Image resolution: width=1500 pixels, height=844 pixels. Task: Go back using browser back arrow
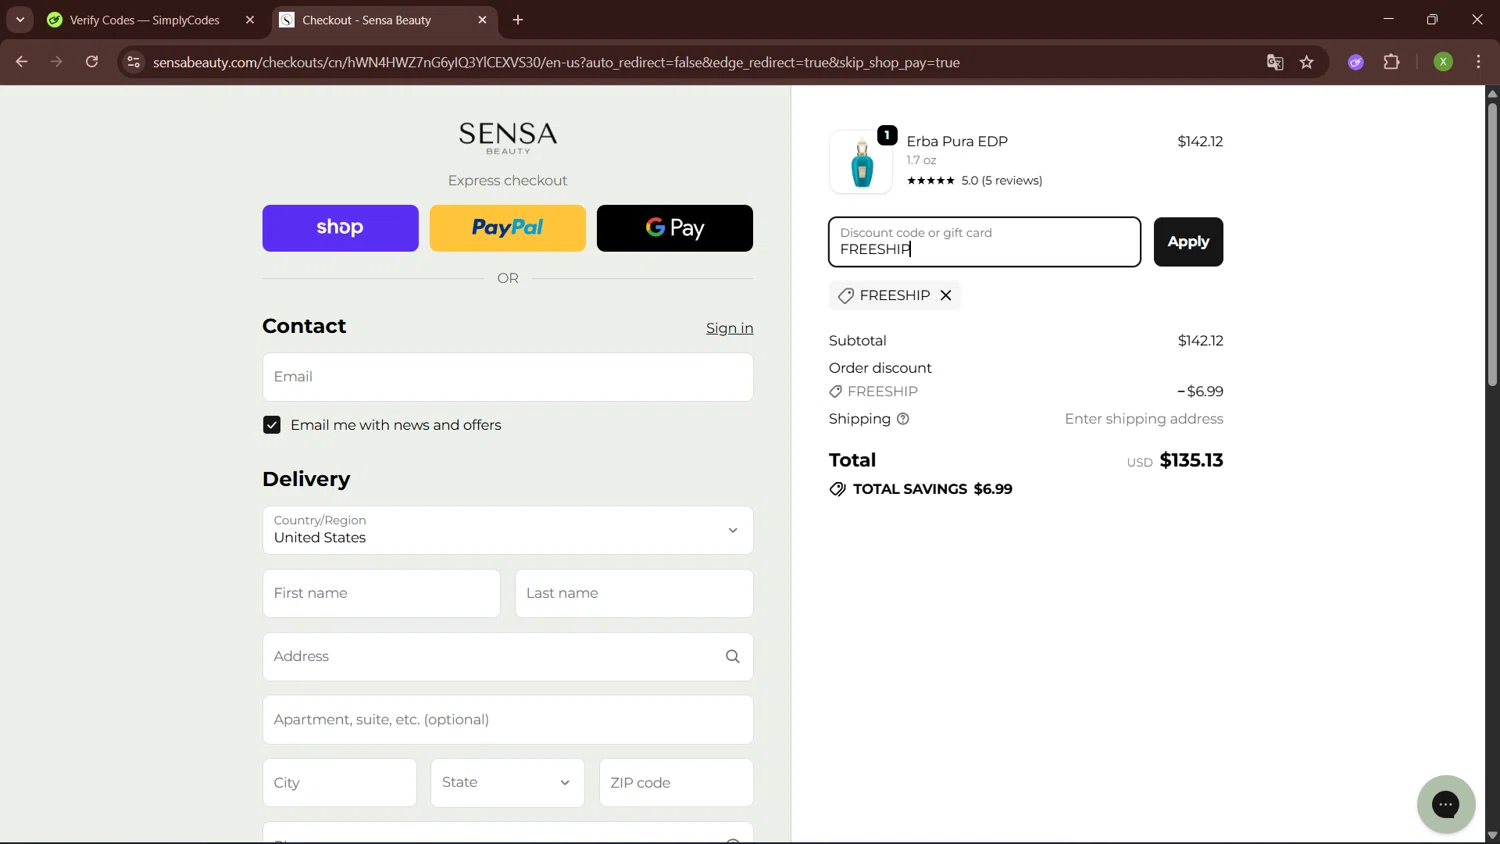[x=21, y=62]
